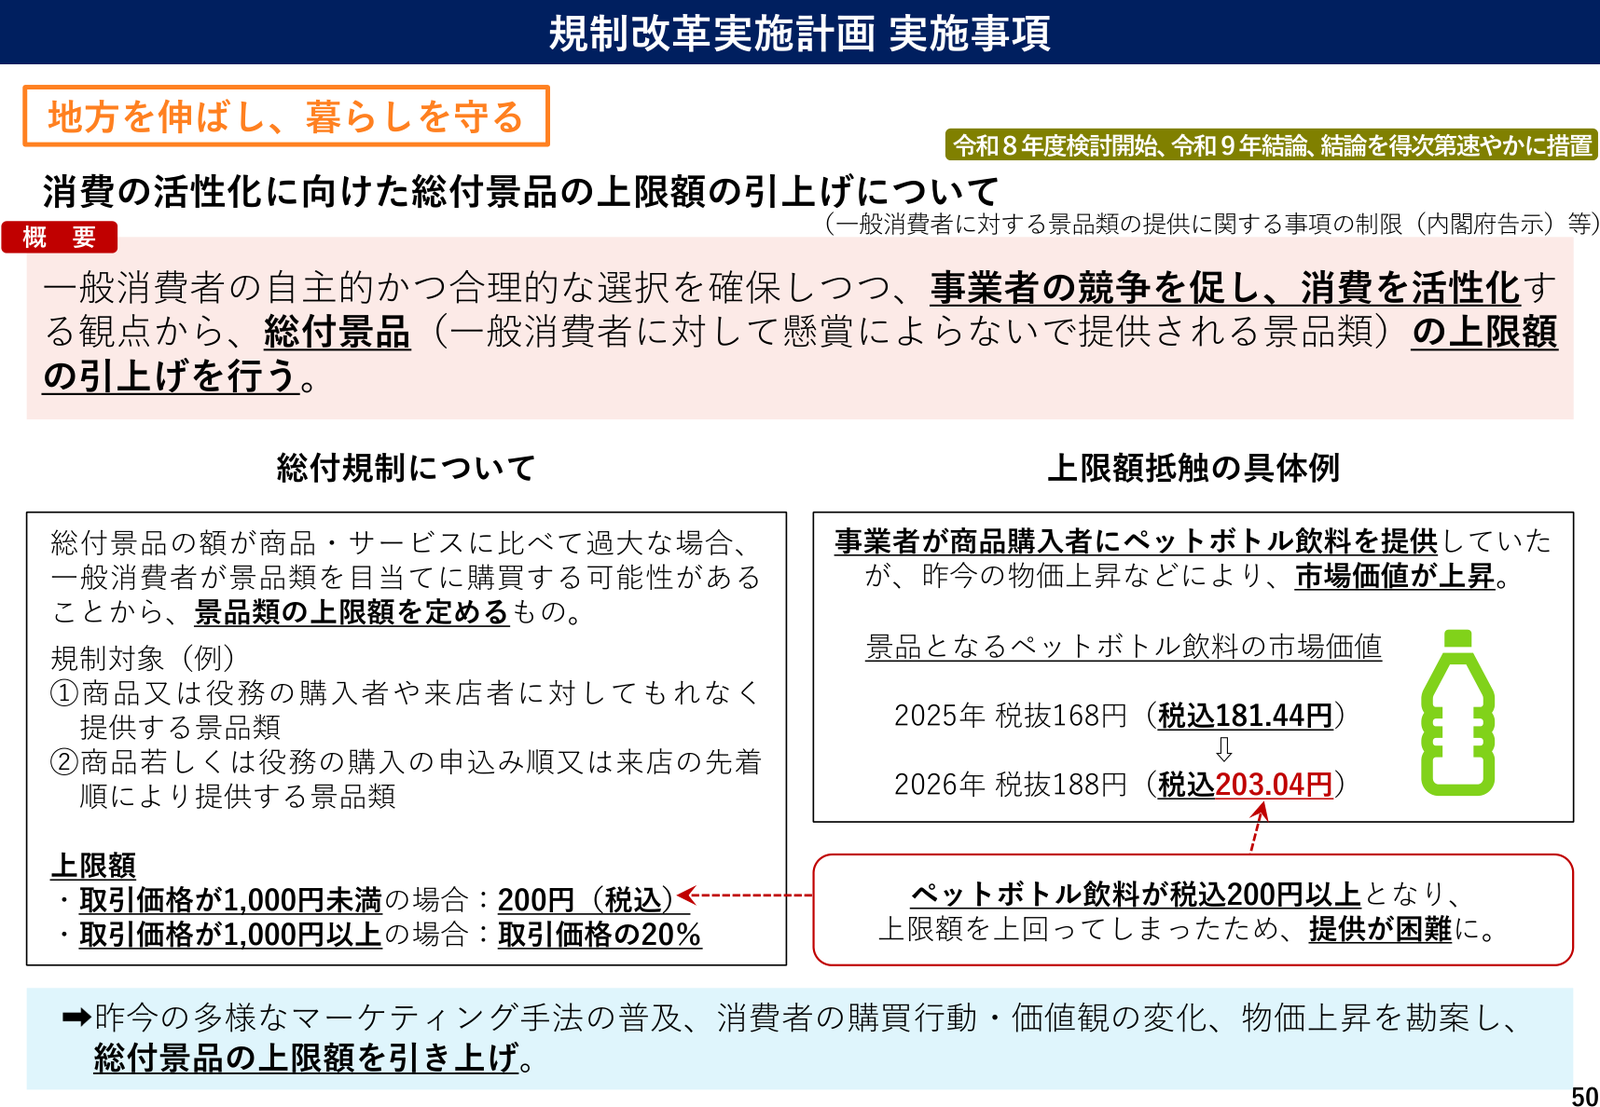This screenshot has width=1600, height=1107.
Task: Click underlined text 事業者の競争を促し、消費を活性化
Action: (1225, 288)
